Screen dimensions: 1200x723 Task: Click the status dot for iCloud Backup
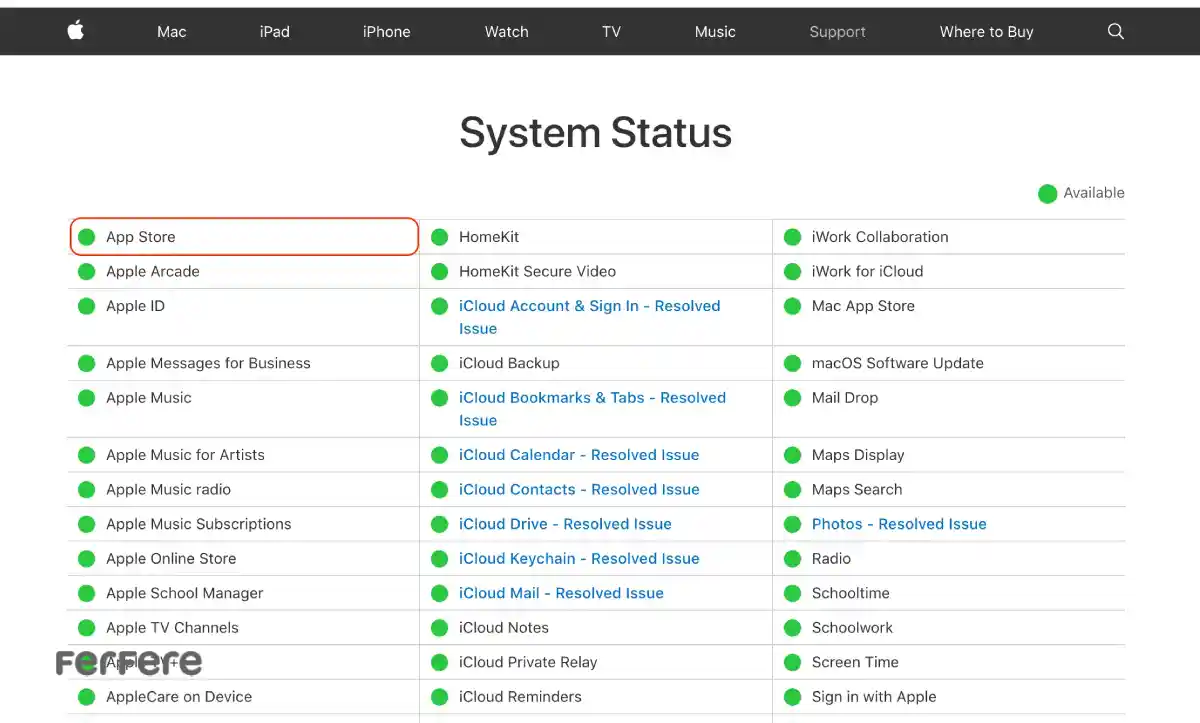439,363
